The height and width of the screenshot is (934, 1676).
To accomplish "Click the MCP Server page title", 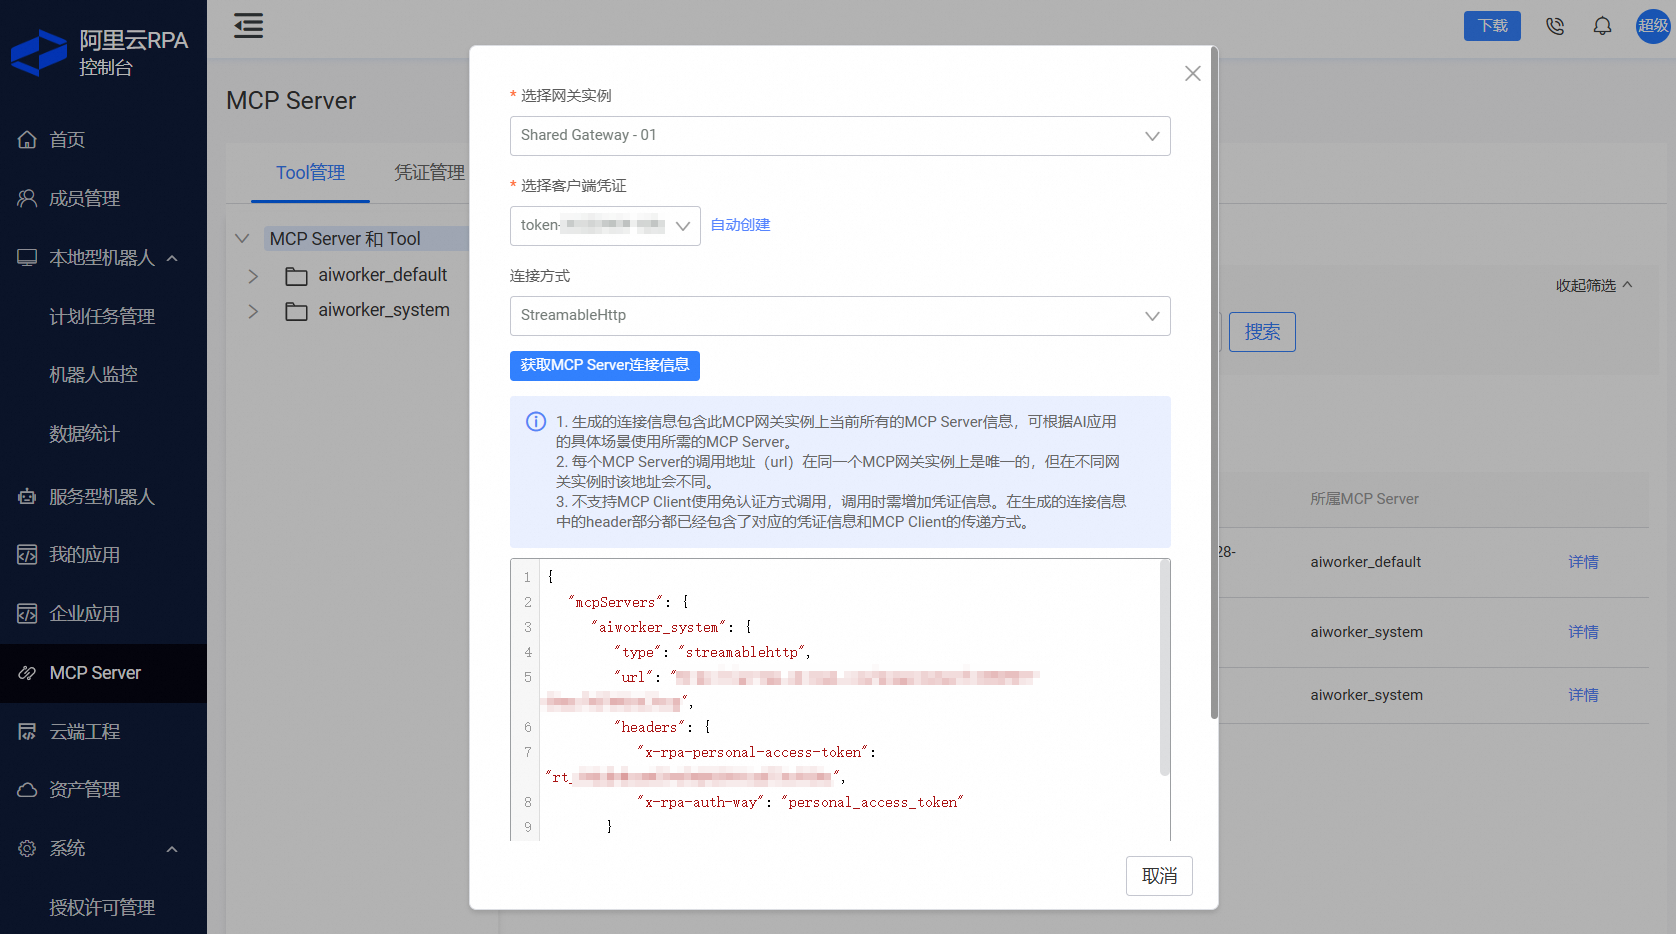I will pos(291,101).
